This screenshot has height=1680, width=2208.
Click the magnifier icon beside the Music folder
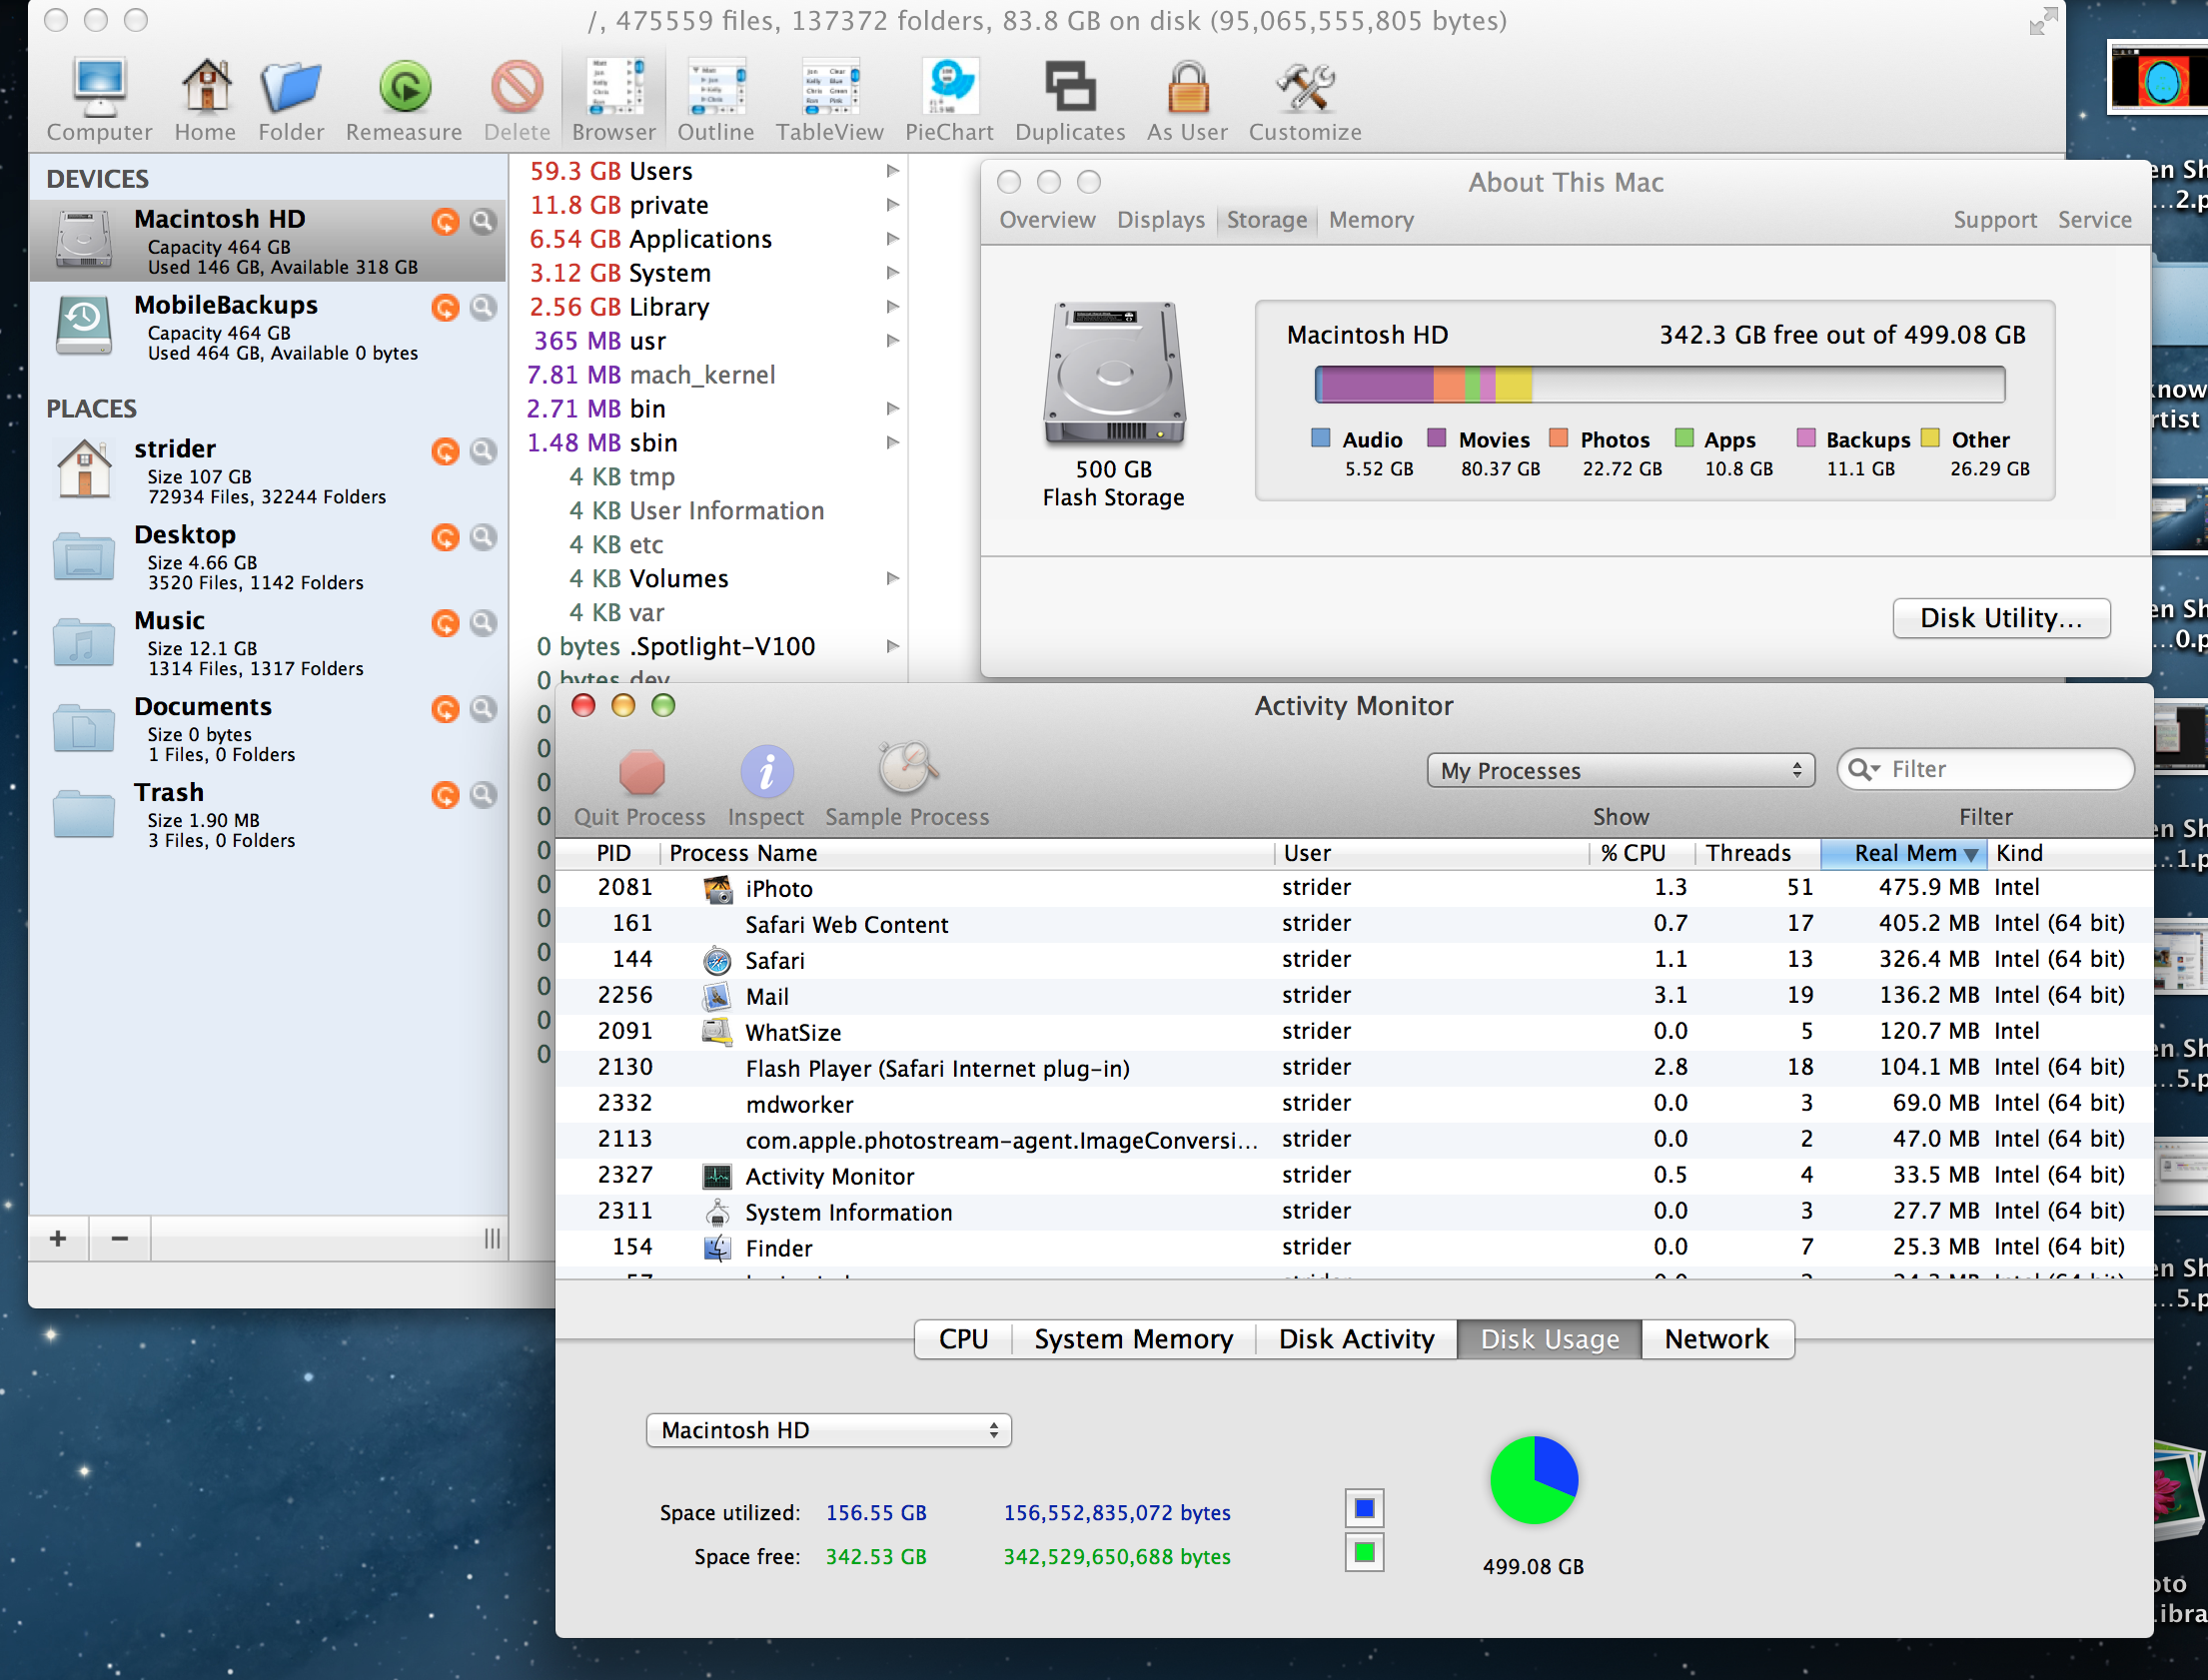(x=483, y=623)
